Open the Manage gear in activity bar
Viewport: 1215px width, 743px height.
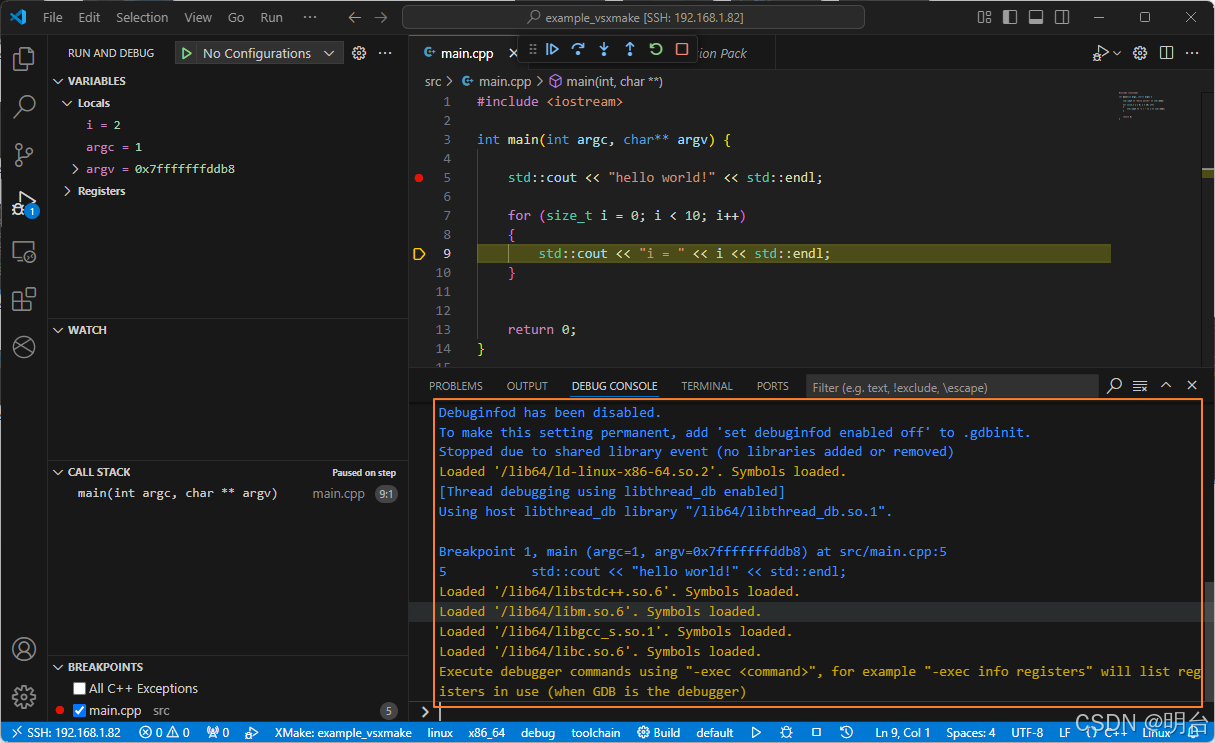pos(24,697)
